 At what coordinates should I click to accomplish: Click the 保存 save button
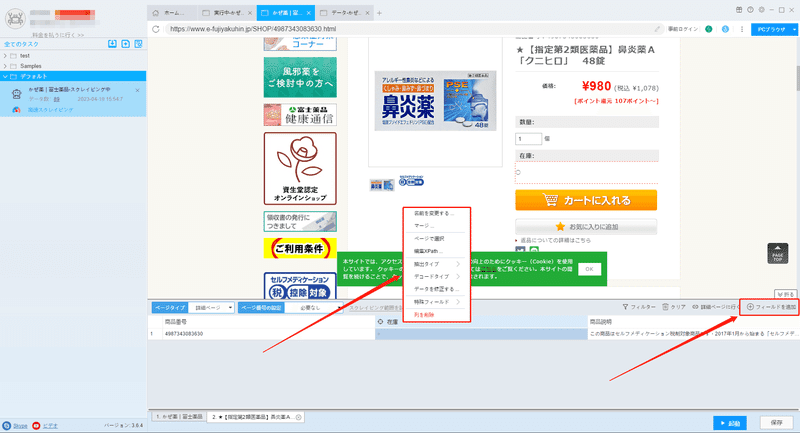[777, 423]
